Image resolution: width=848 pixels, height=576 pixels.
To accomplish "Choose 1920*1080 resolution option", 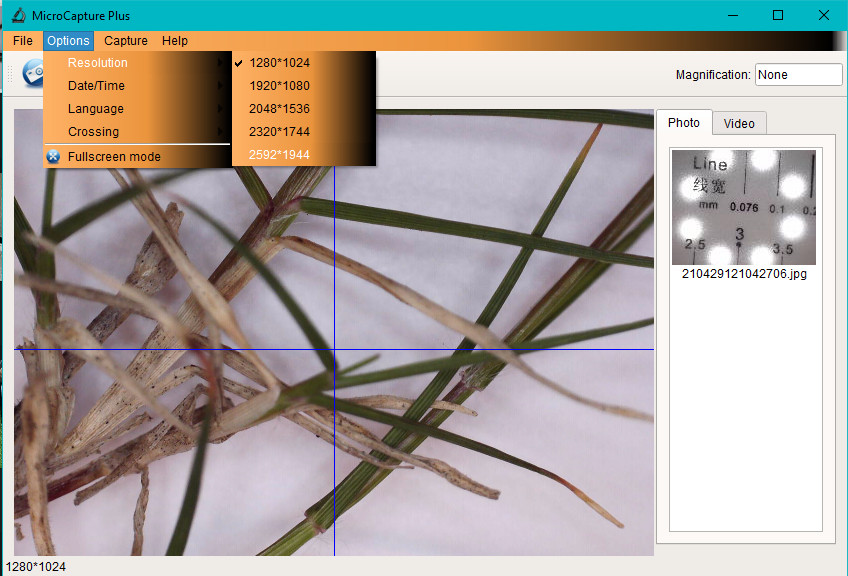I will pos(279,85).
